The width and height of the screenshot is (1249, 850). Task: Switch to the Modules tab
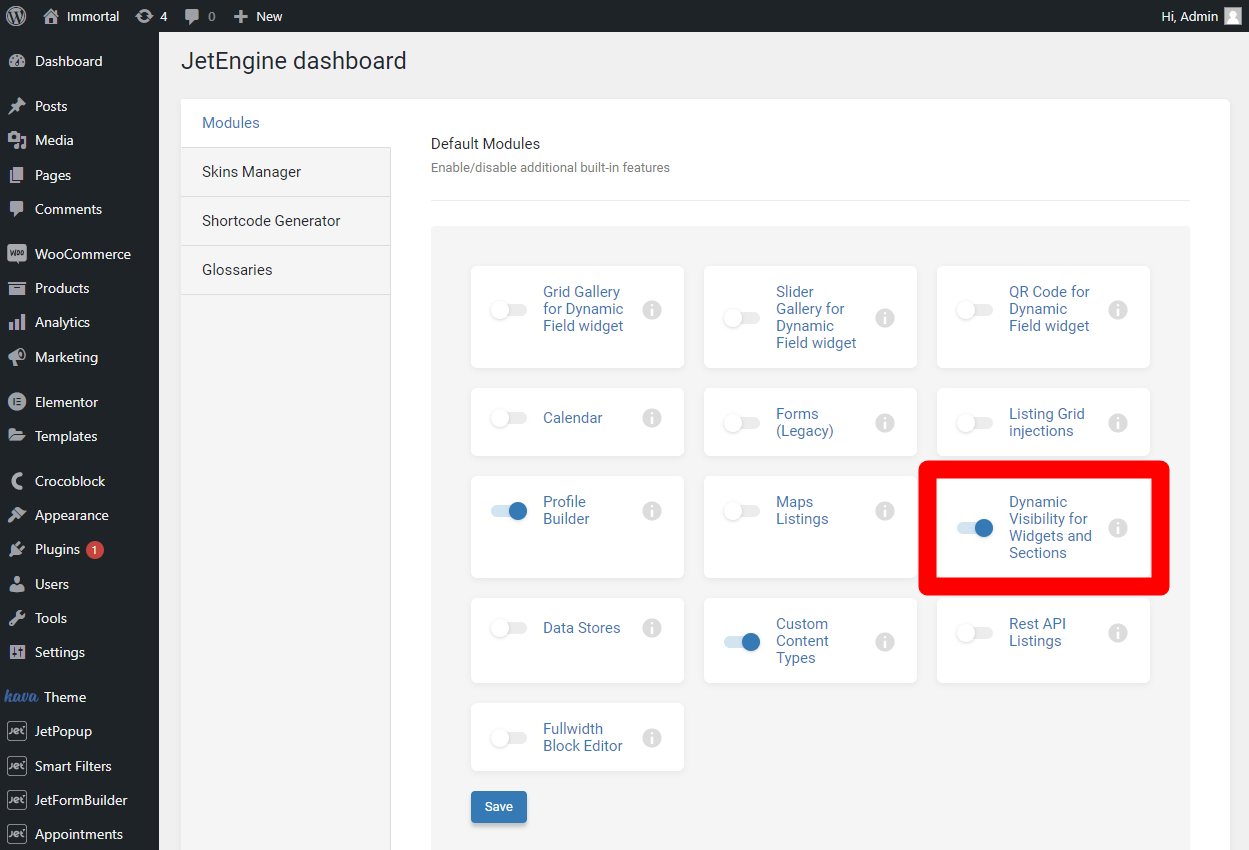(x=286, y=123)
